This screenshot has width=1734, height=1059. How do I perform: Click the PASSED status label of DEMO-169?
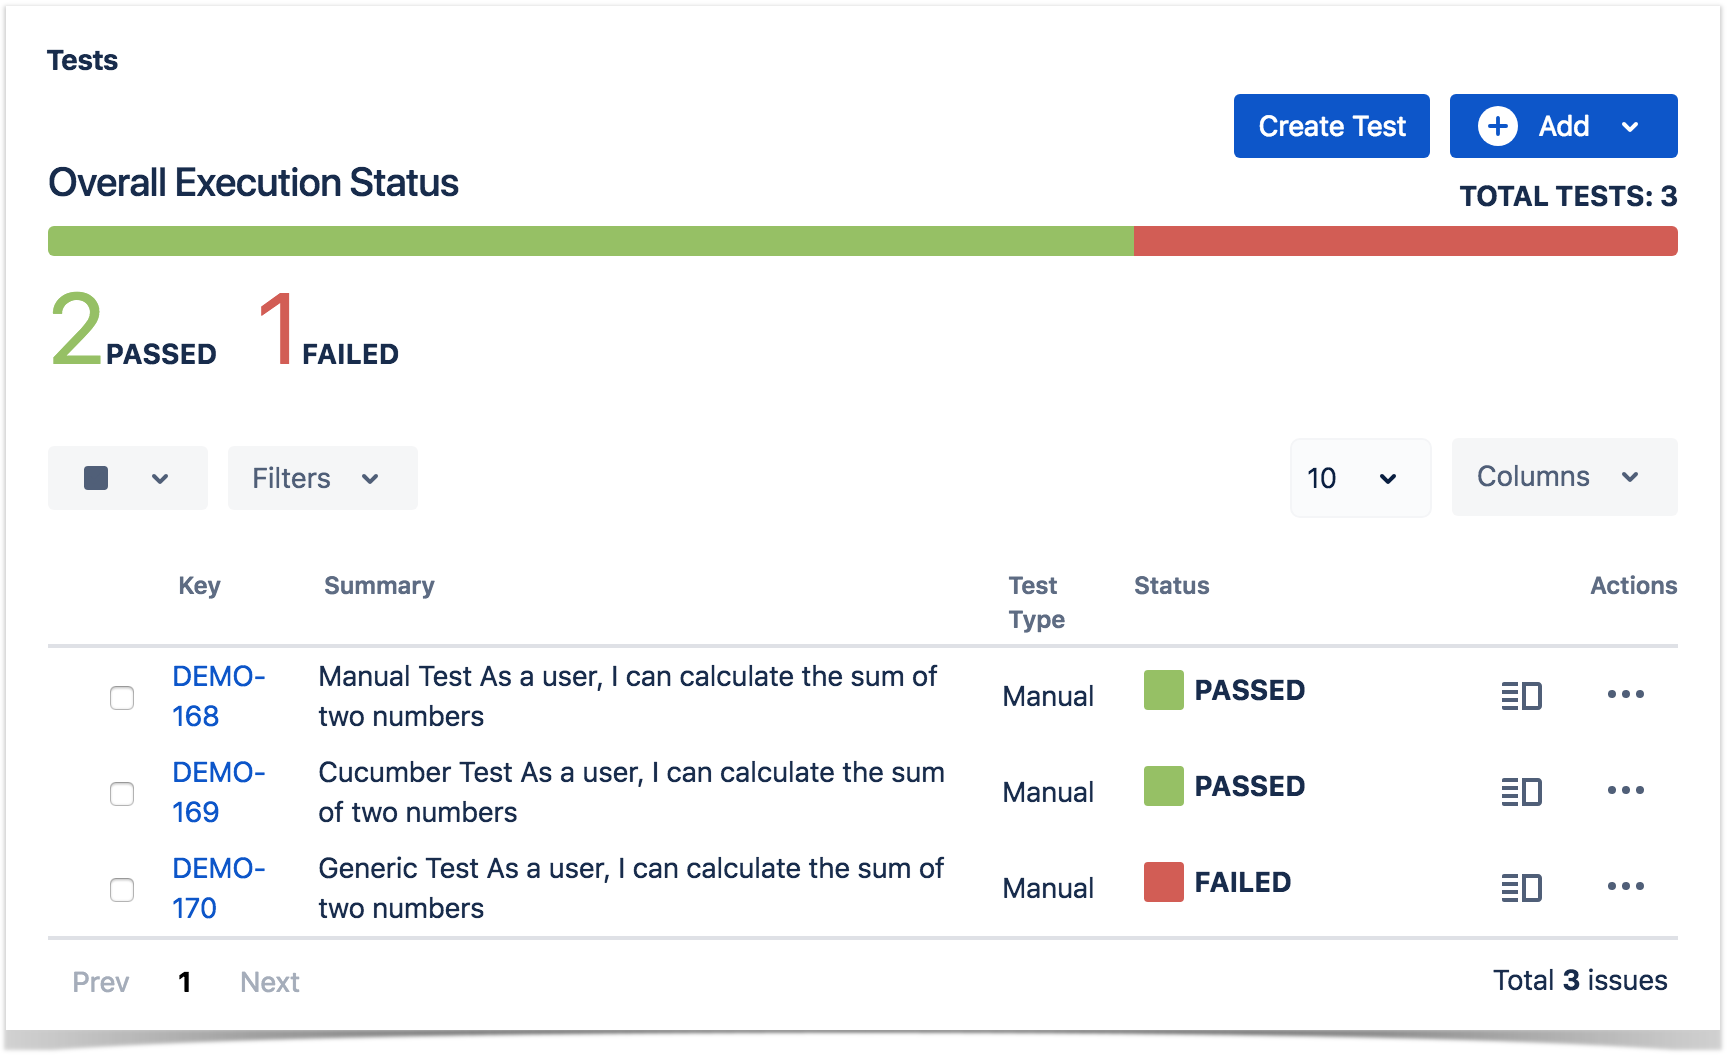tap(1250, 786)
